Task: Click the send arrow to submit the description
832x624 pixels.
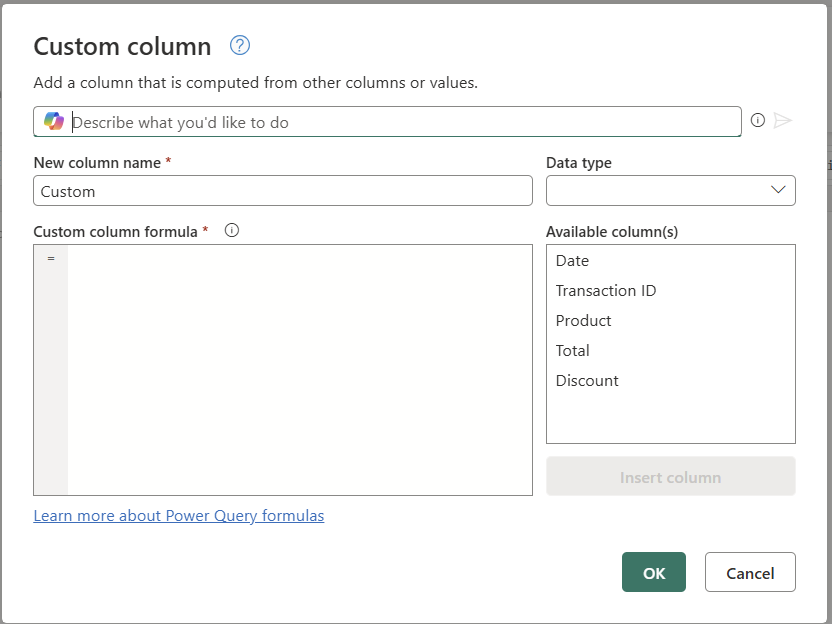Action: coord(784,121)
